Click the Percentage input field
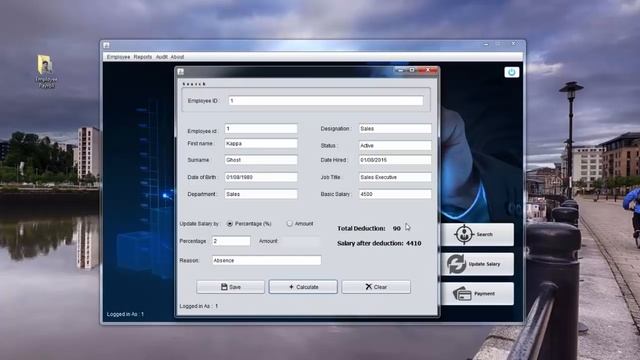This screenshot has width=640, height=360. tap(231, 241)
